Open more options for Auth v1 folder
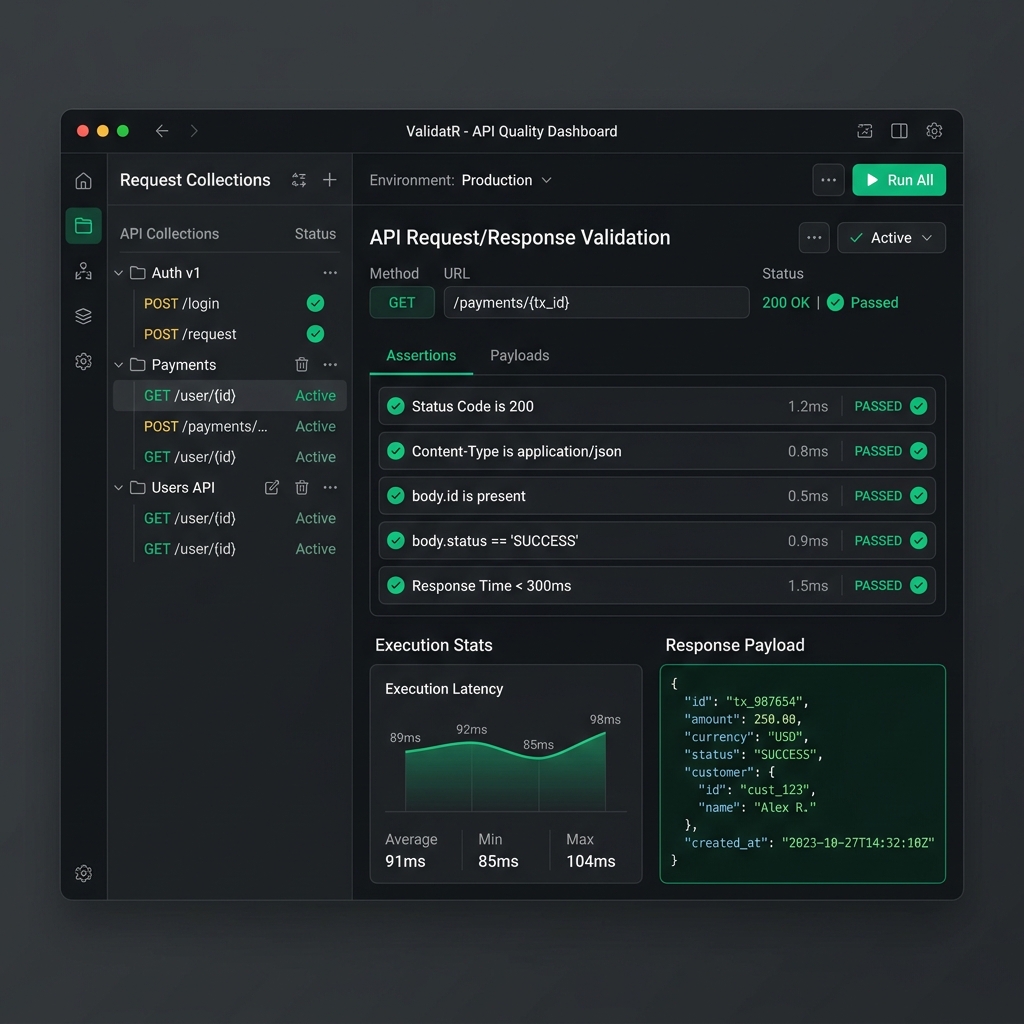Viewport: 1024px width, 1024px height. pyautogui.click(x=330, y=273)
